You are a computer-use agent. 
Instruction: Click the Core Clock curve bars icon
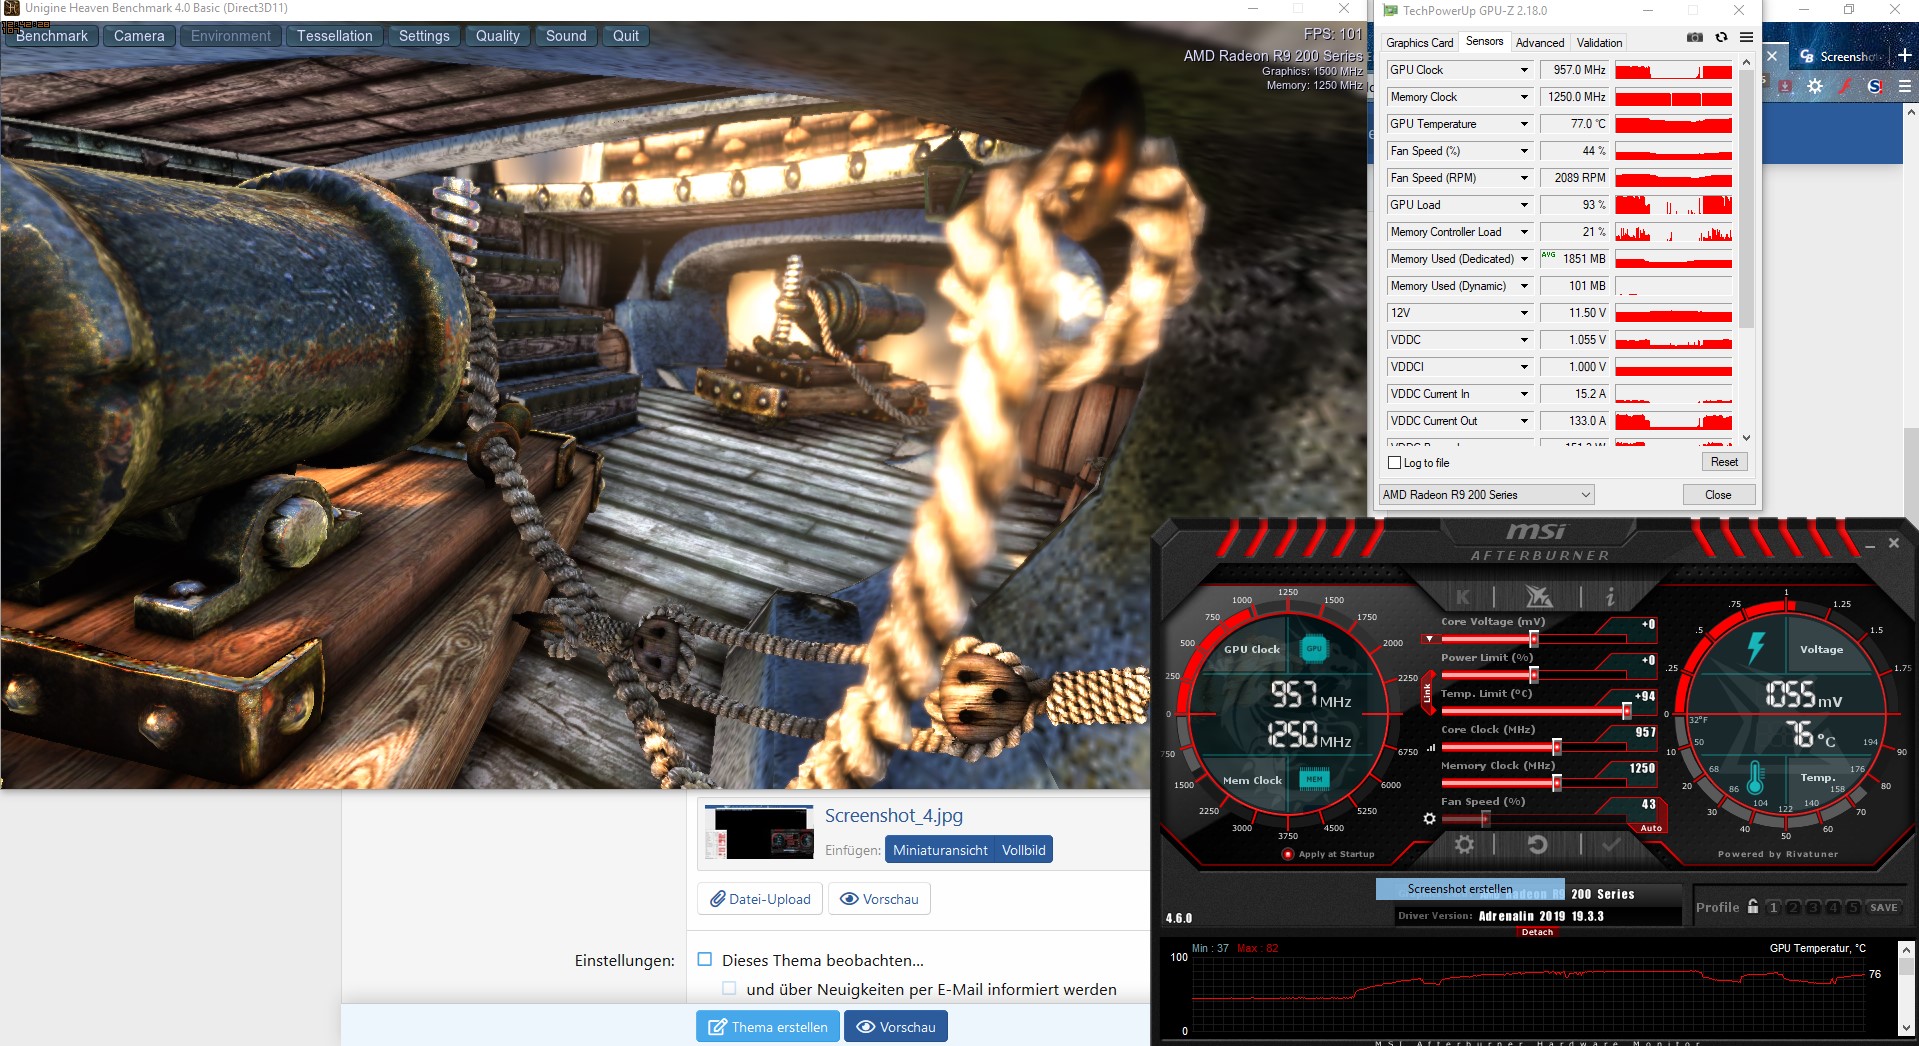point(1431,747)
